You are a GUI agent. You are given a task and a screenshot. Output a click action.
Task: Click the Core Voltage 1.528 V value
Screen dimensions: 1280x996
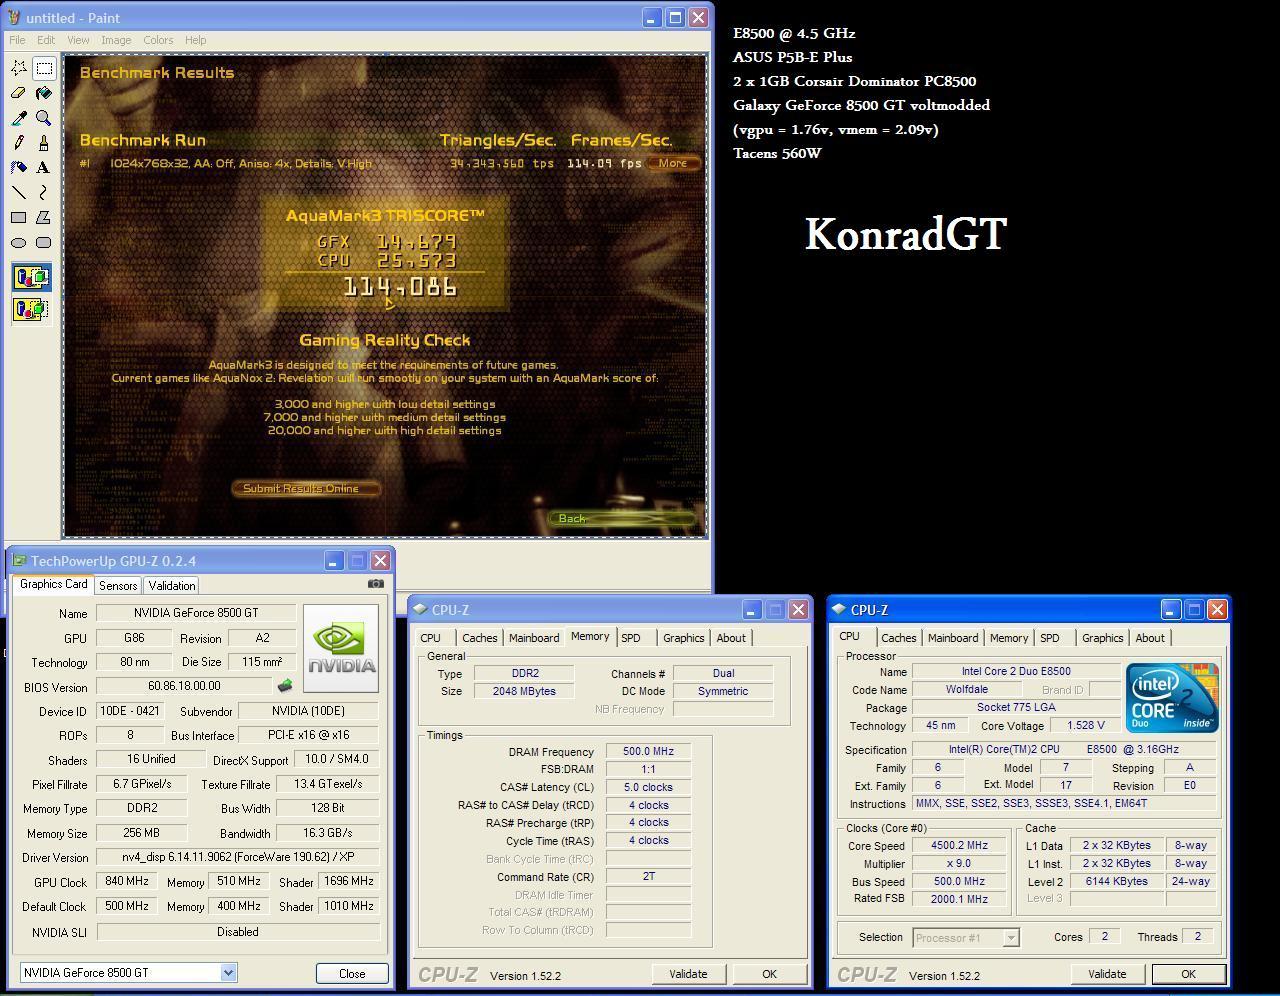pyautogui.click(x=1086, y=726)
